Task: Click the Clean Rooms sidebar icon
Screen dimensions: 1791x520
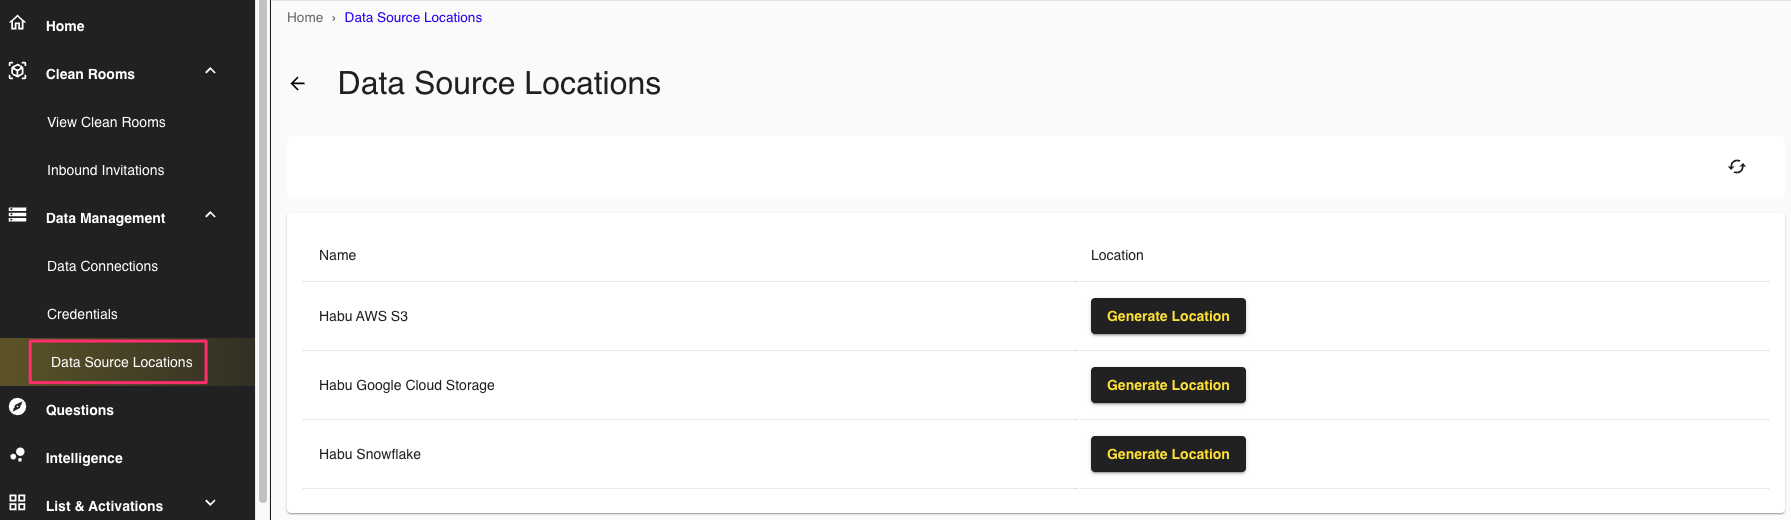Action: tap(17, 70)
